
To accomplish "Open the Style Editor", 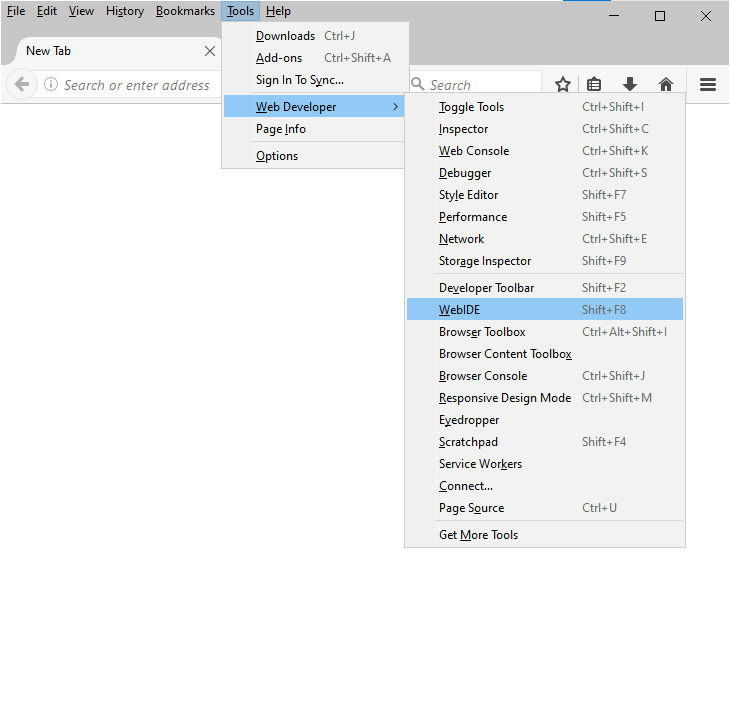I will point(545,195).
